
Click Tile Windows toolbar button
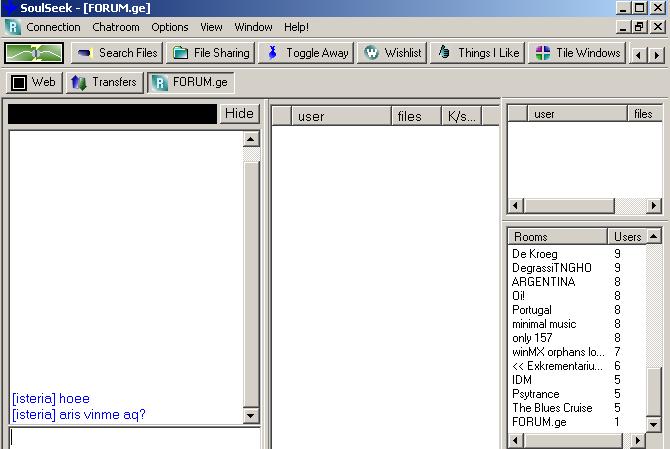[x=577, y=53]
